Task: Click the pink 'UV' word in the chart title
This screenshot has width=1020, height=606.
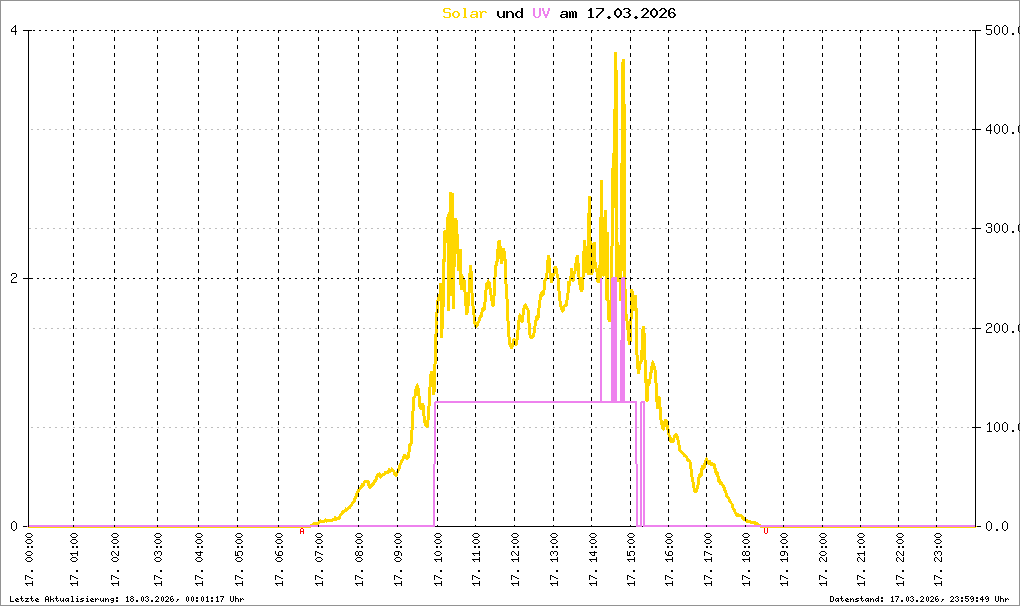Action: pos(541,13)
